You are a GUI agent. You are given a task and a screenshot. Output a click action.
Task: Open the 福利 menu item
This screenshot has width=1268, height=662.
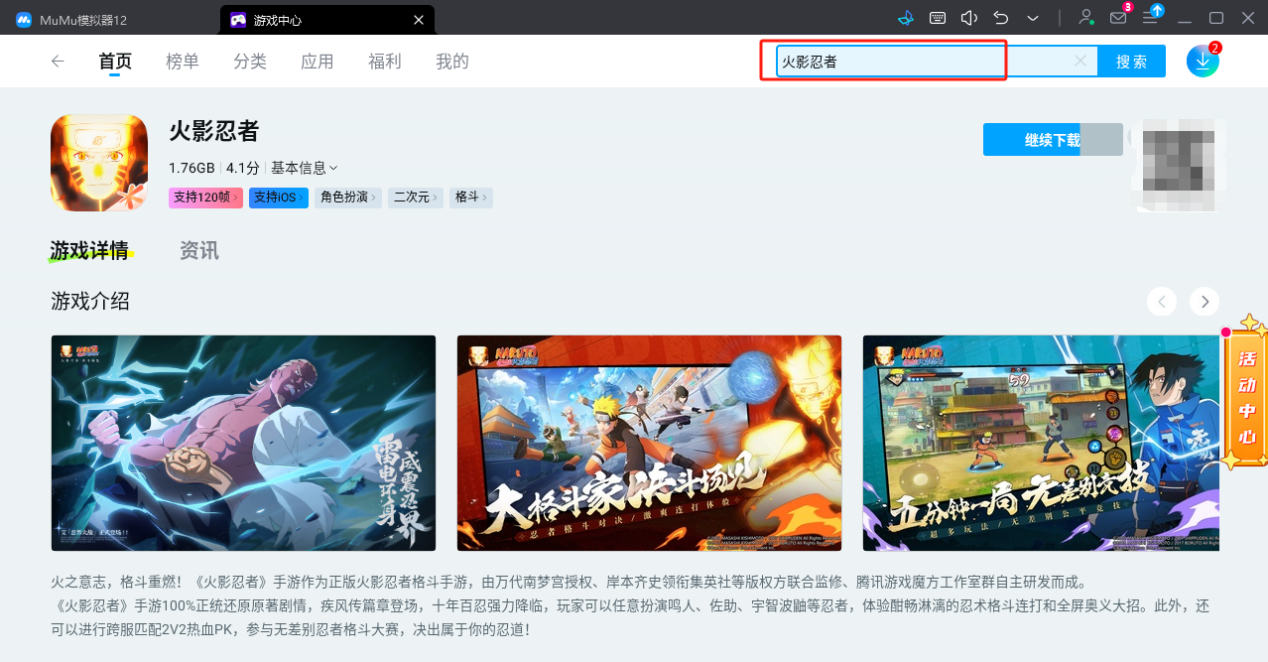click(384, 61)
